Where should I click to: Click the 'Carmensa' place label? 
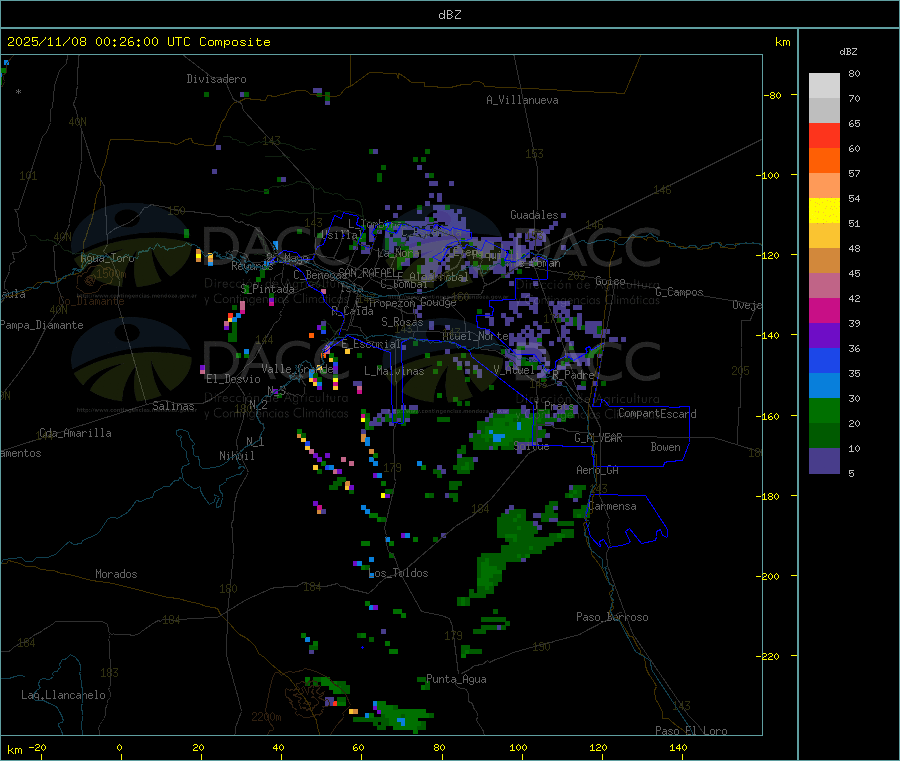pyautogui.click(x=612, y=506)
